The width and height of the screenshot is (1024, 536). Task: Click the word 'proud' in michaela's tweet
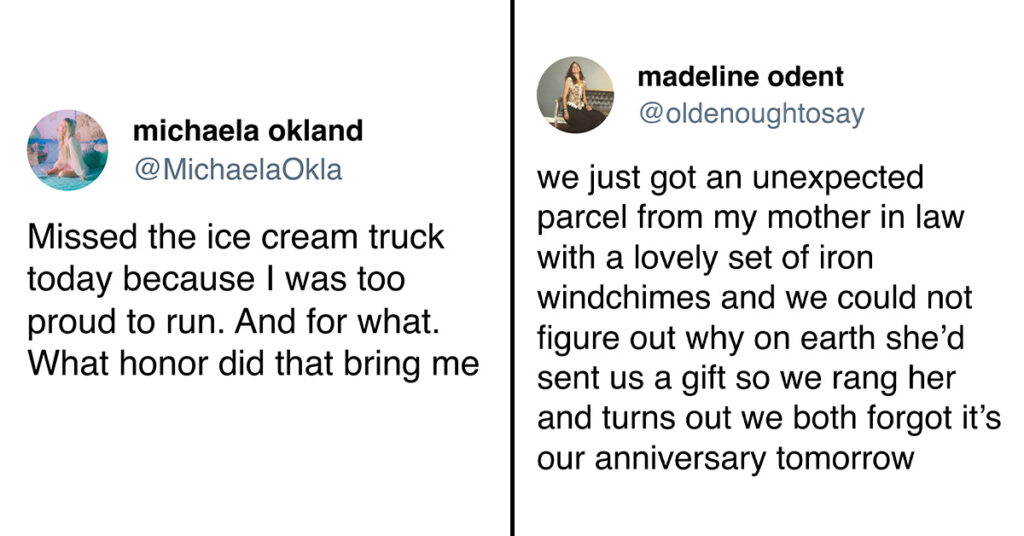click(x=70, y=323)
